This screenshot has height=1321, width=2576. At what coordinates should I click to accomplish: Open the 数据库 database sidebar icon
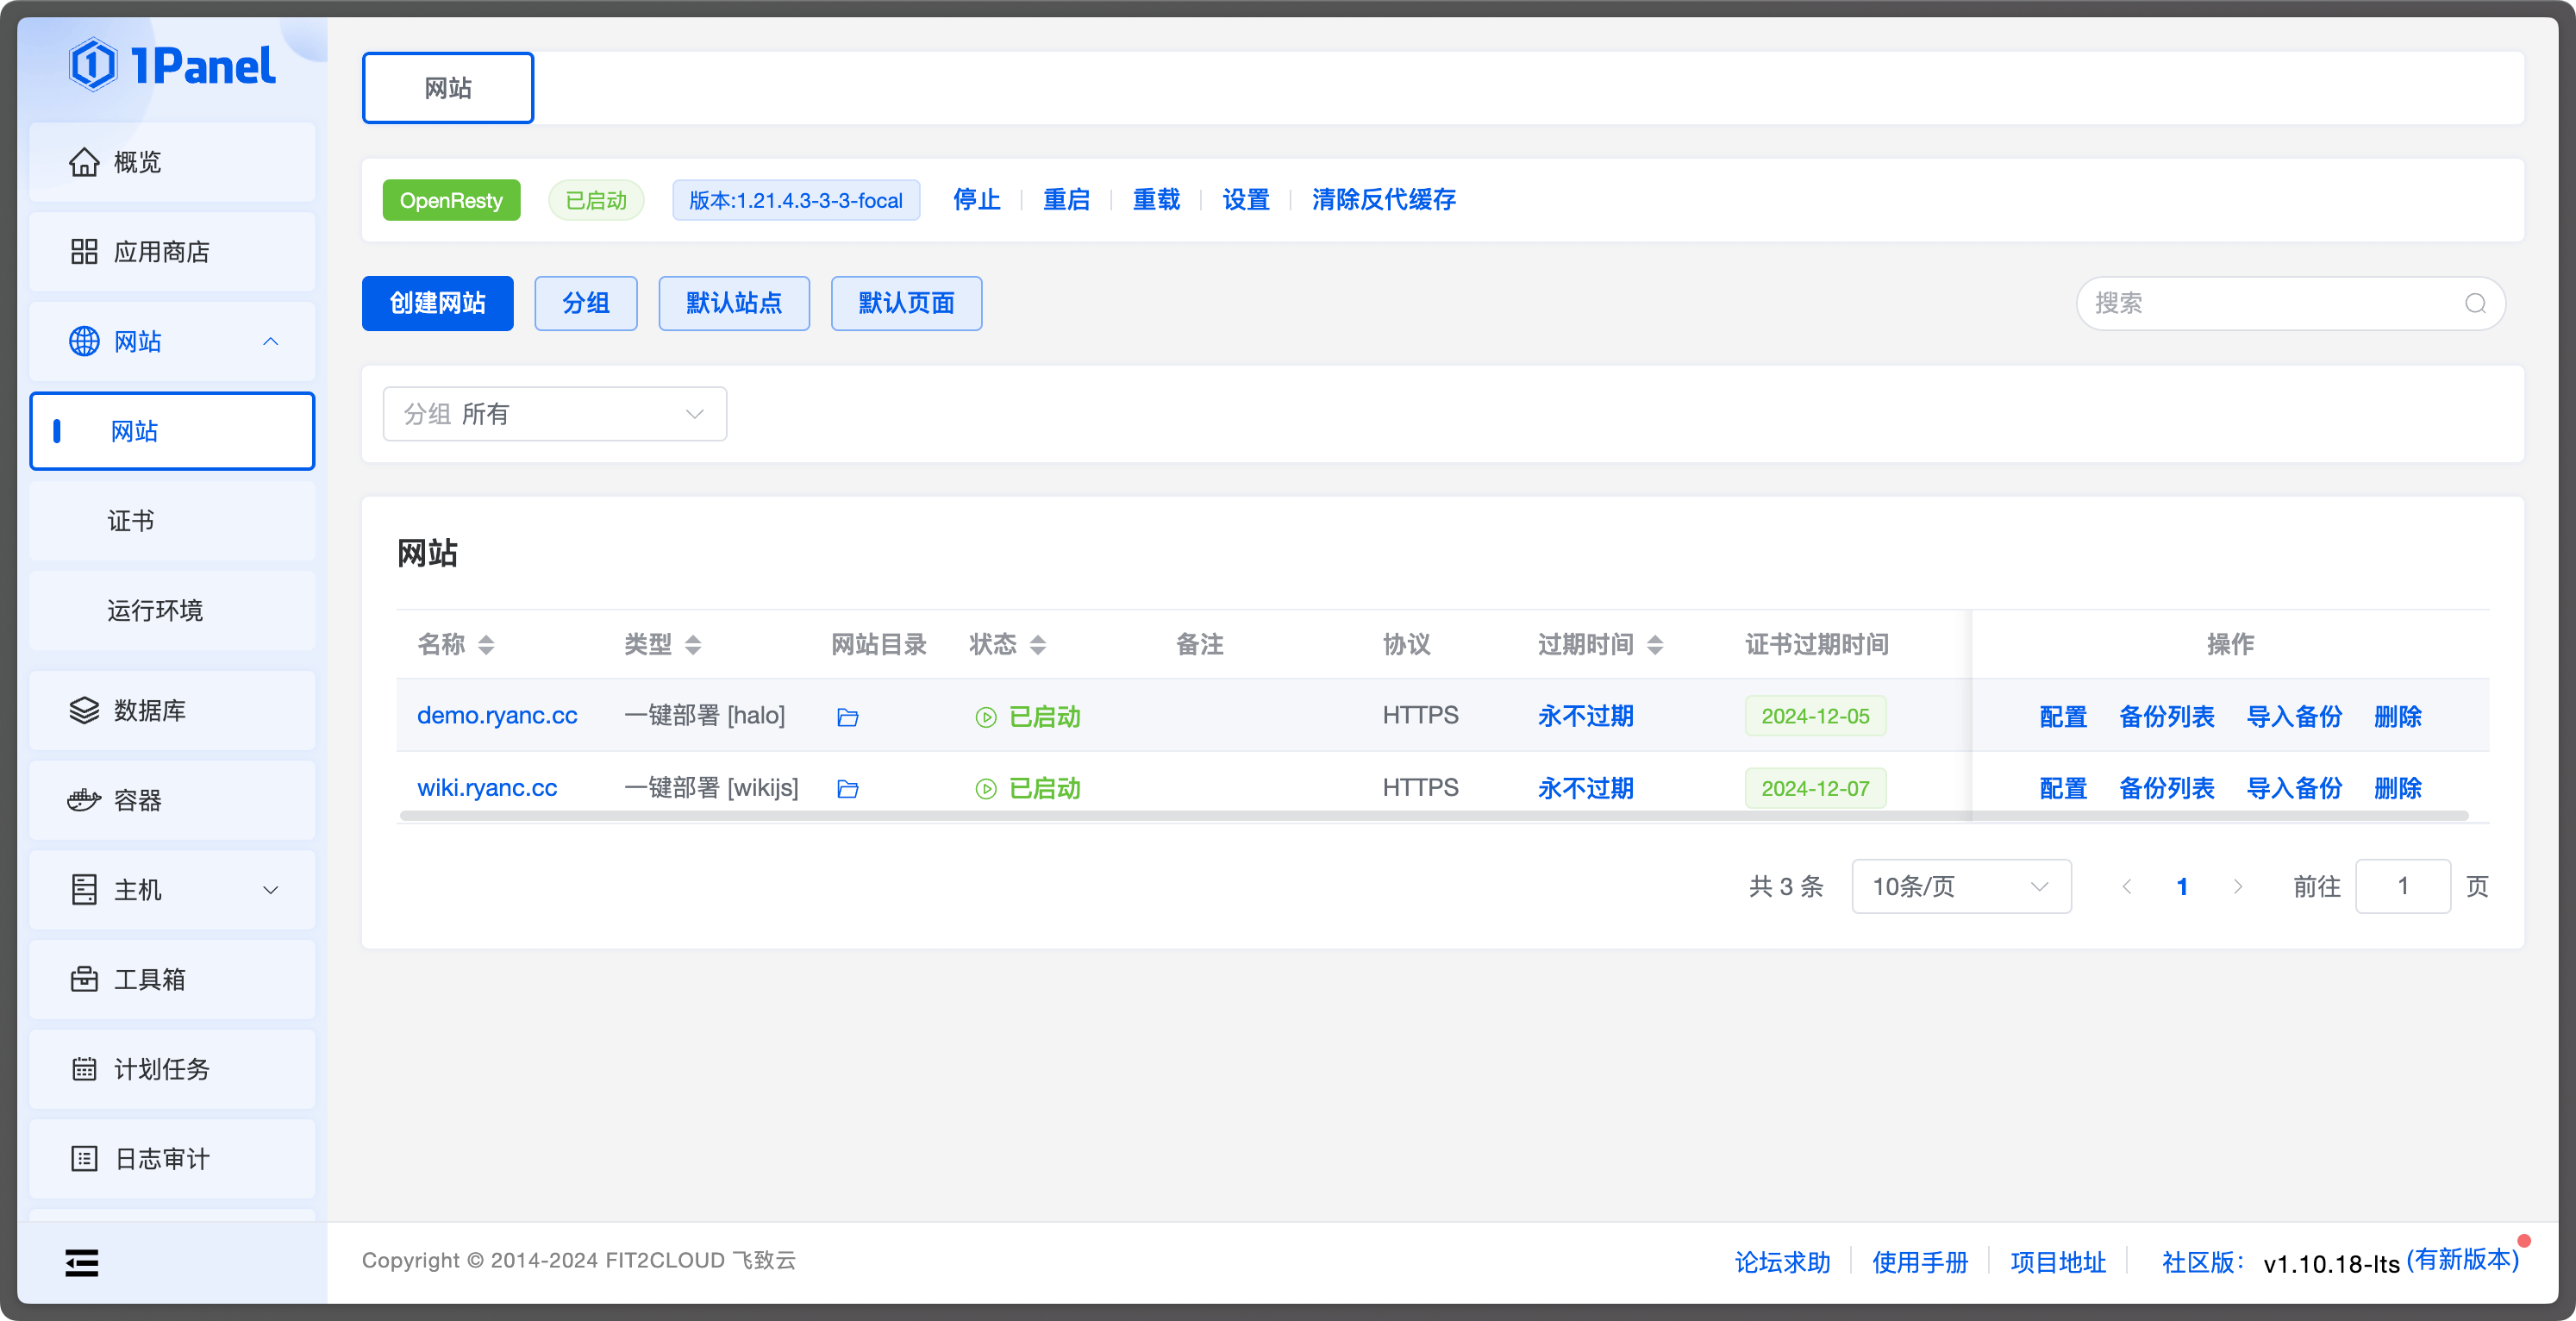coord(84,710)
